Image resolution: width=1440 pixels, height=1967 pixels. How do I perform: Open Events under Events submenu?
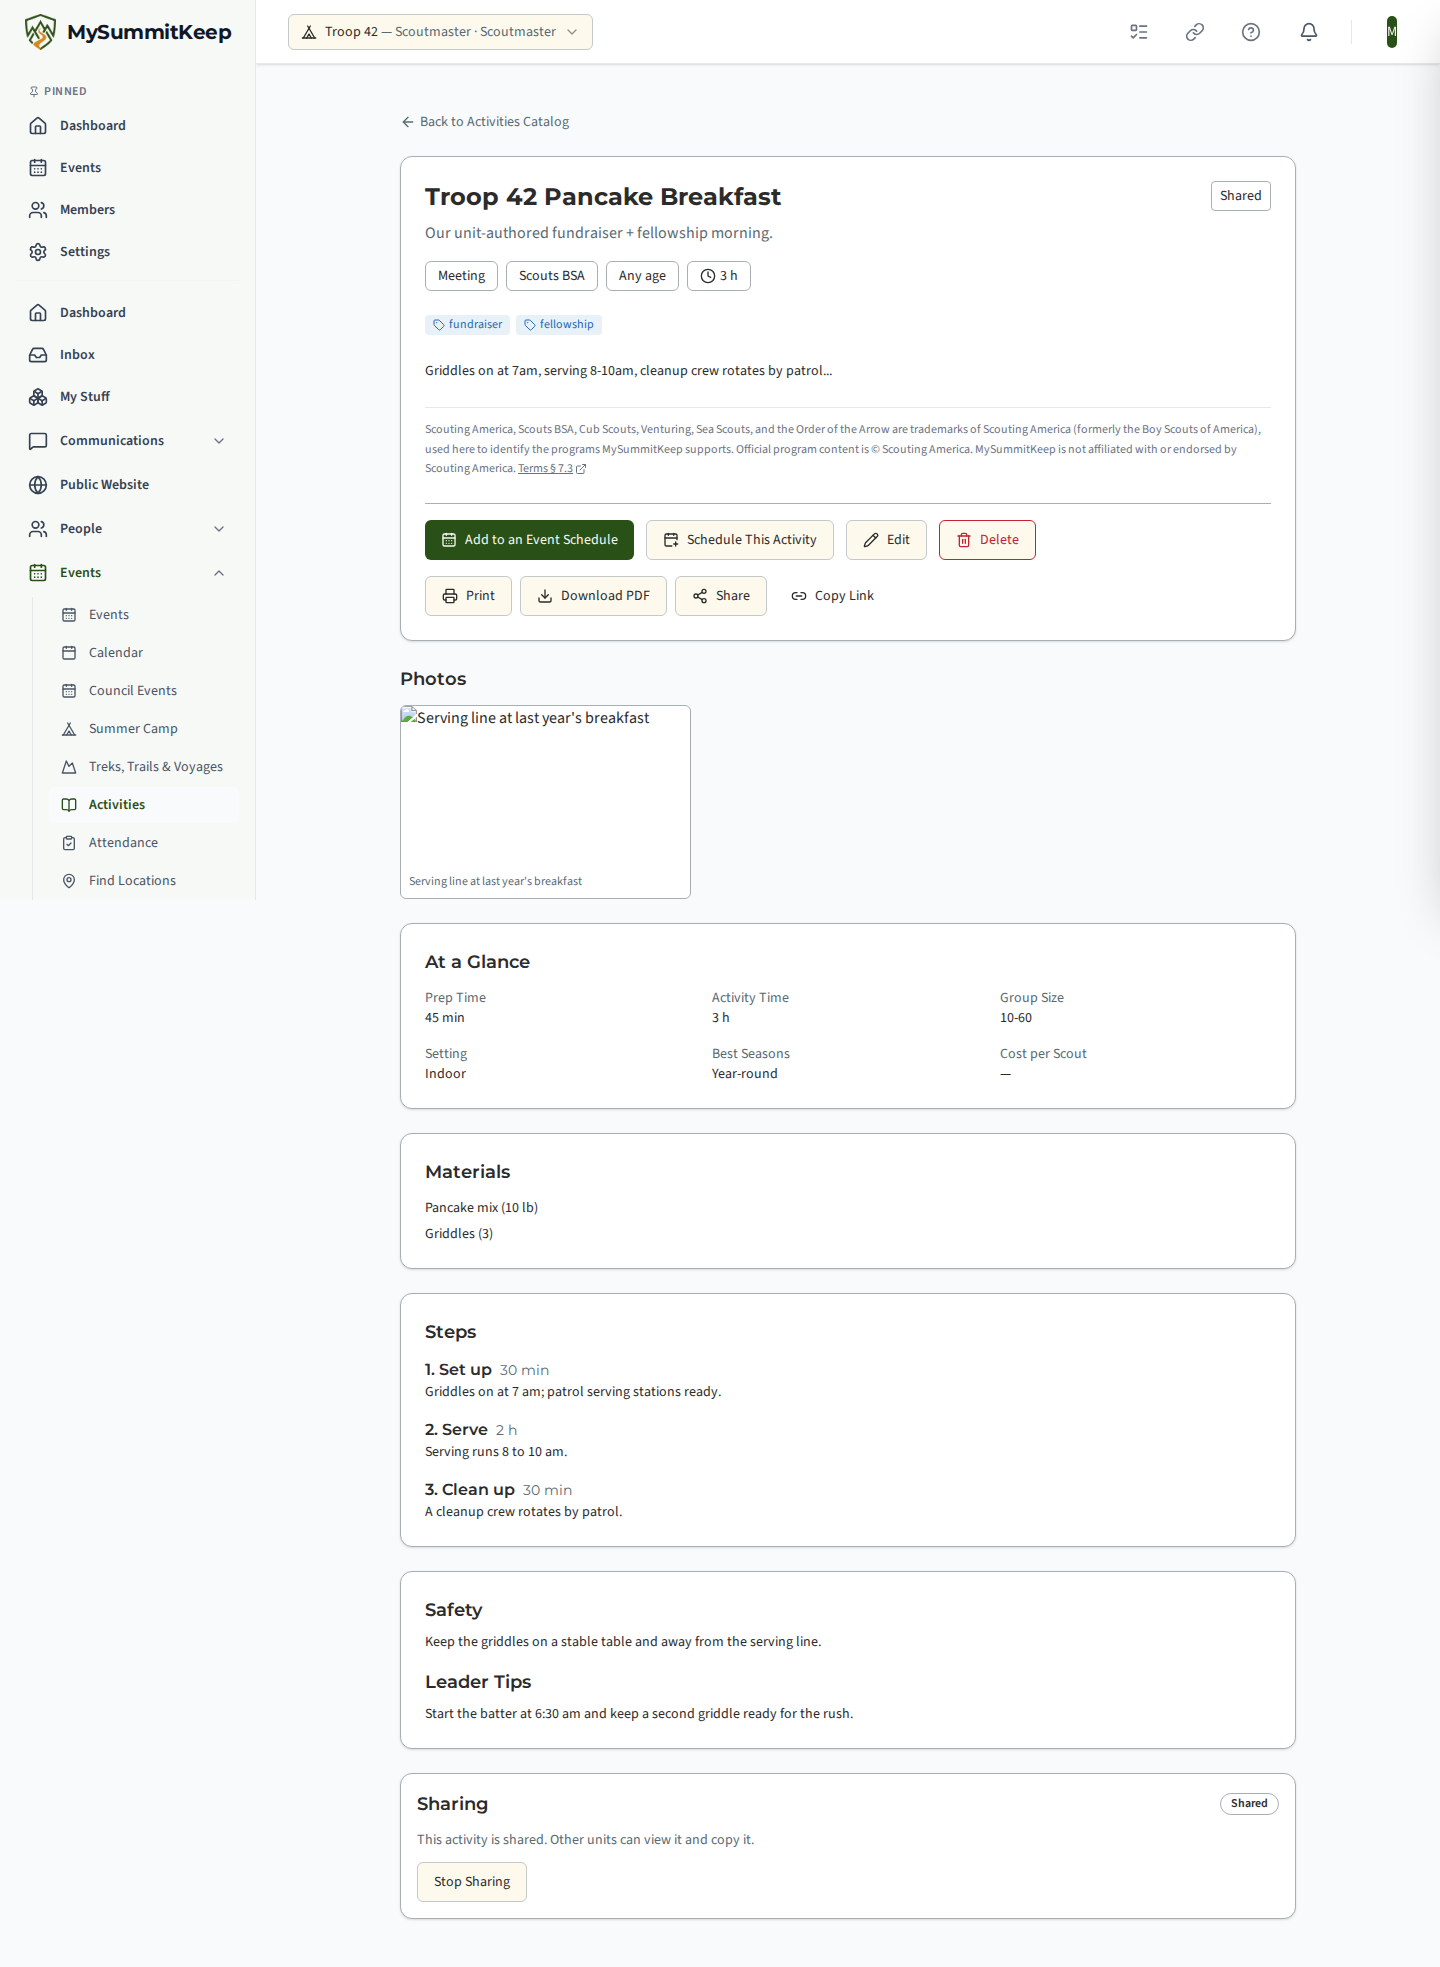click(144, 614)
